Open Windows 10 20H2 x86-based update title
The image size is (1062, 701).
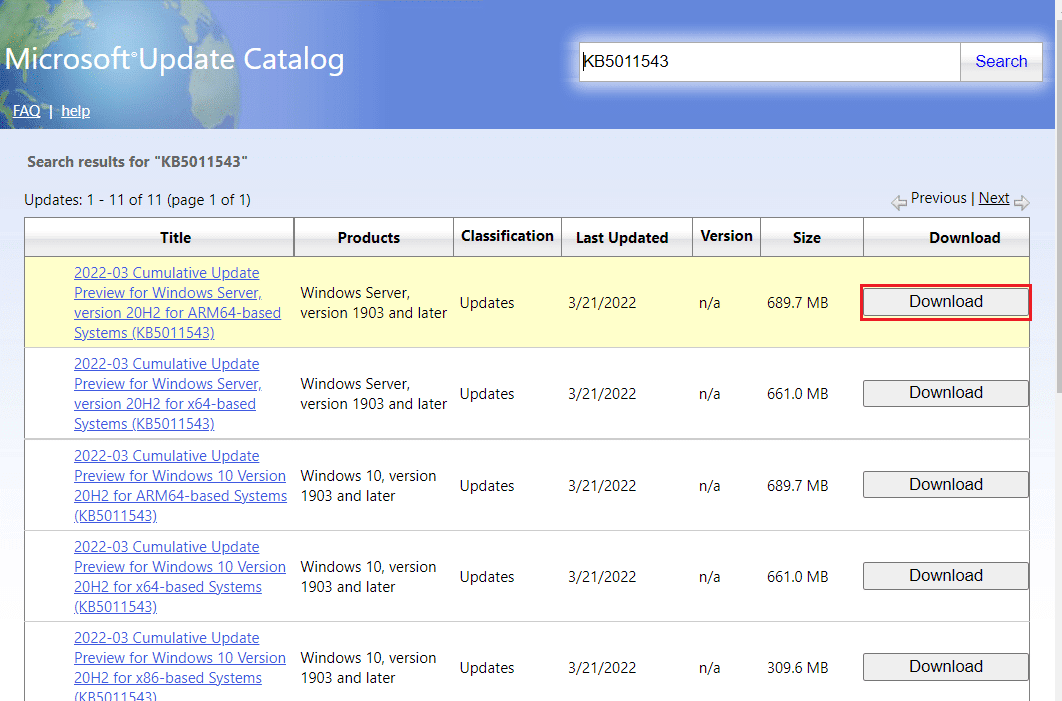tap(180, 668)
